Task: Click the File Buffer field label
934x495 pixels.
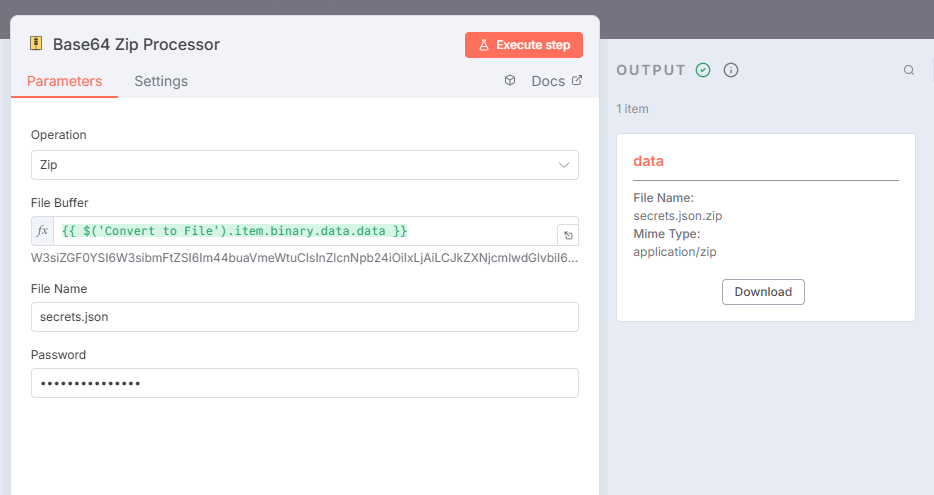Action: coord(60,203)
